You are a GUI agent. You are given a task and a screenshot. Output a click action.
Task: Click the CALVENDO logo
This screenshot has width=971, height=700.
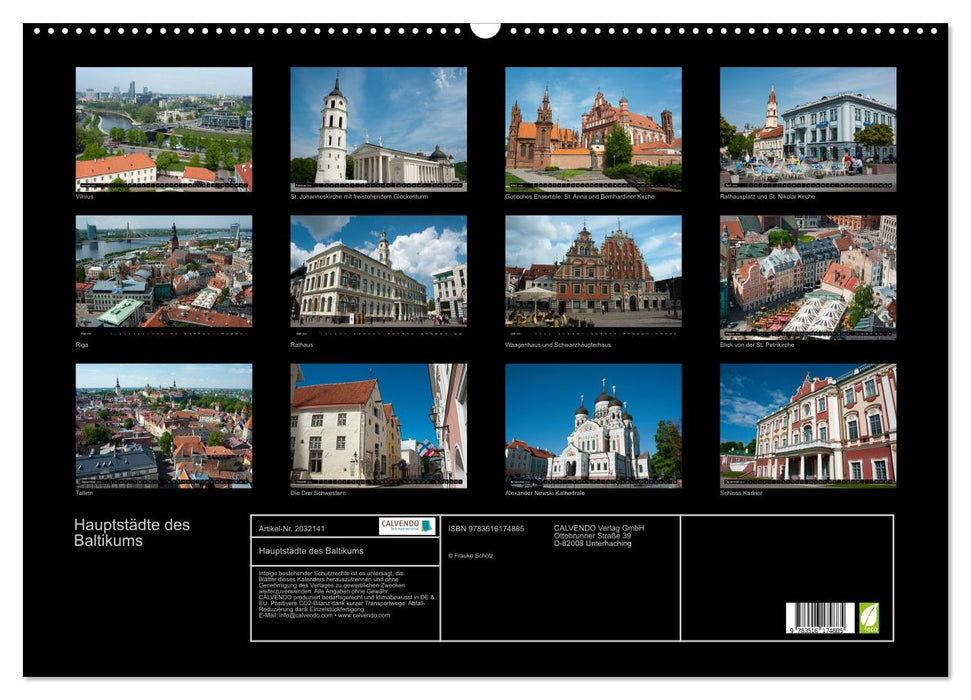(407, 526)
